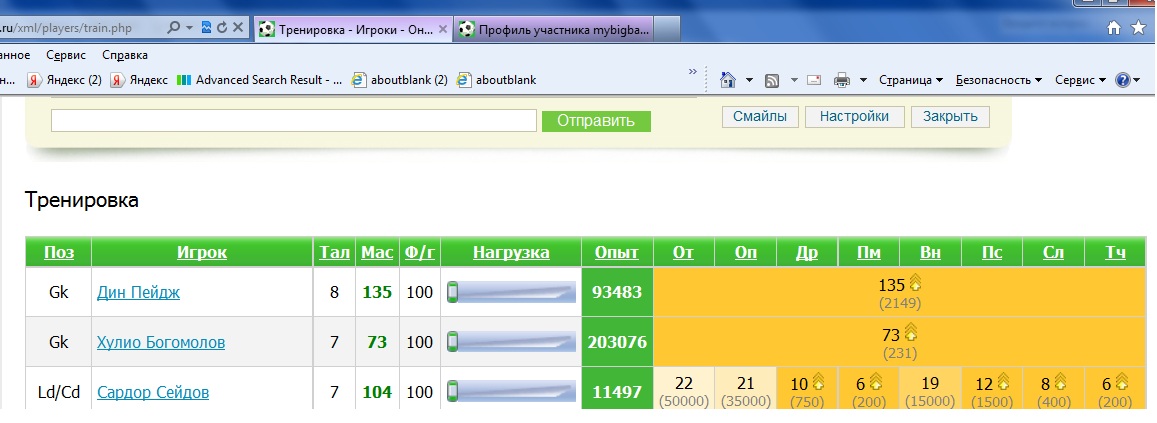Click upgrade arrow in Сардор Сейдов's Тч cell
Screen dimensions: 1157x423
point(1121,382)
